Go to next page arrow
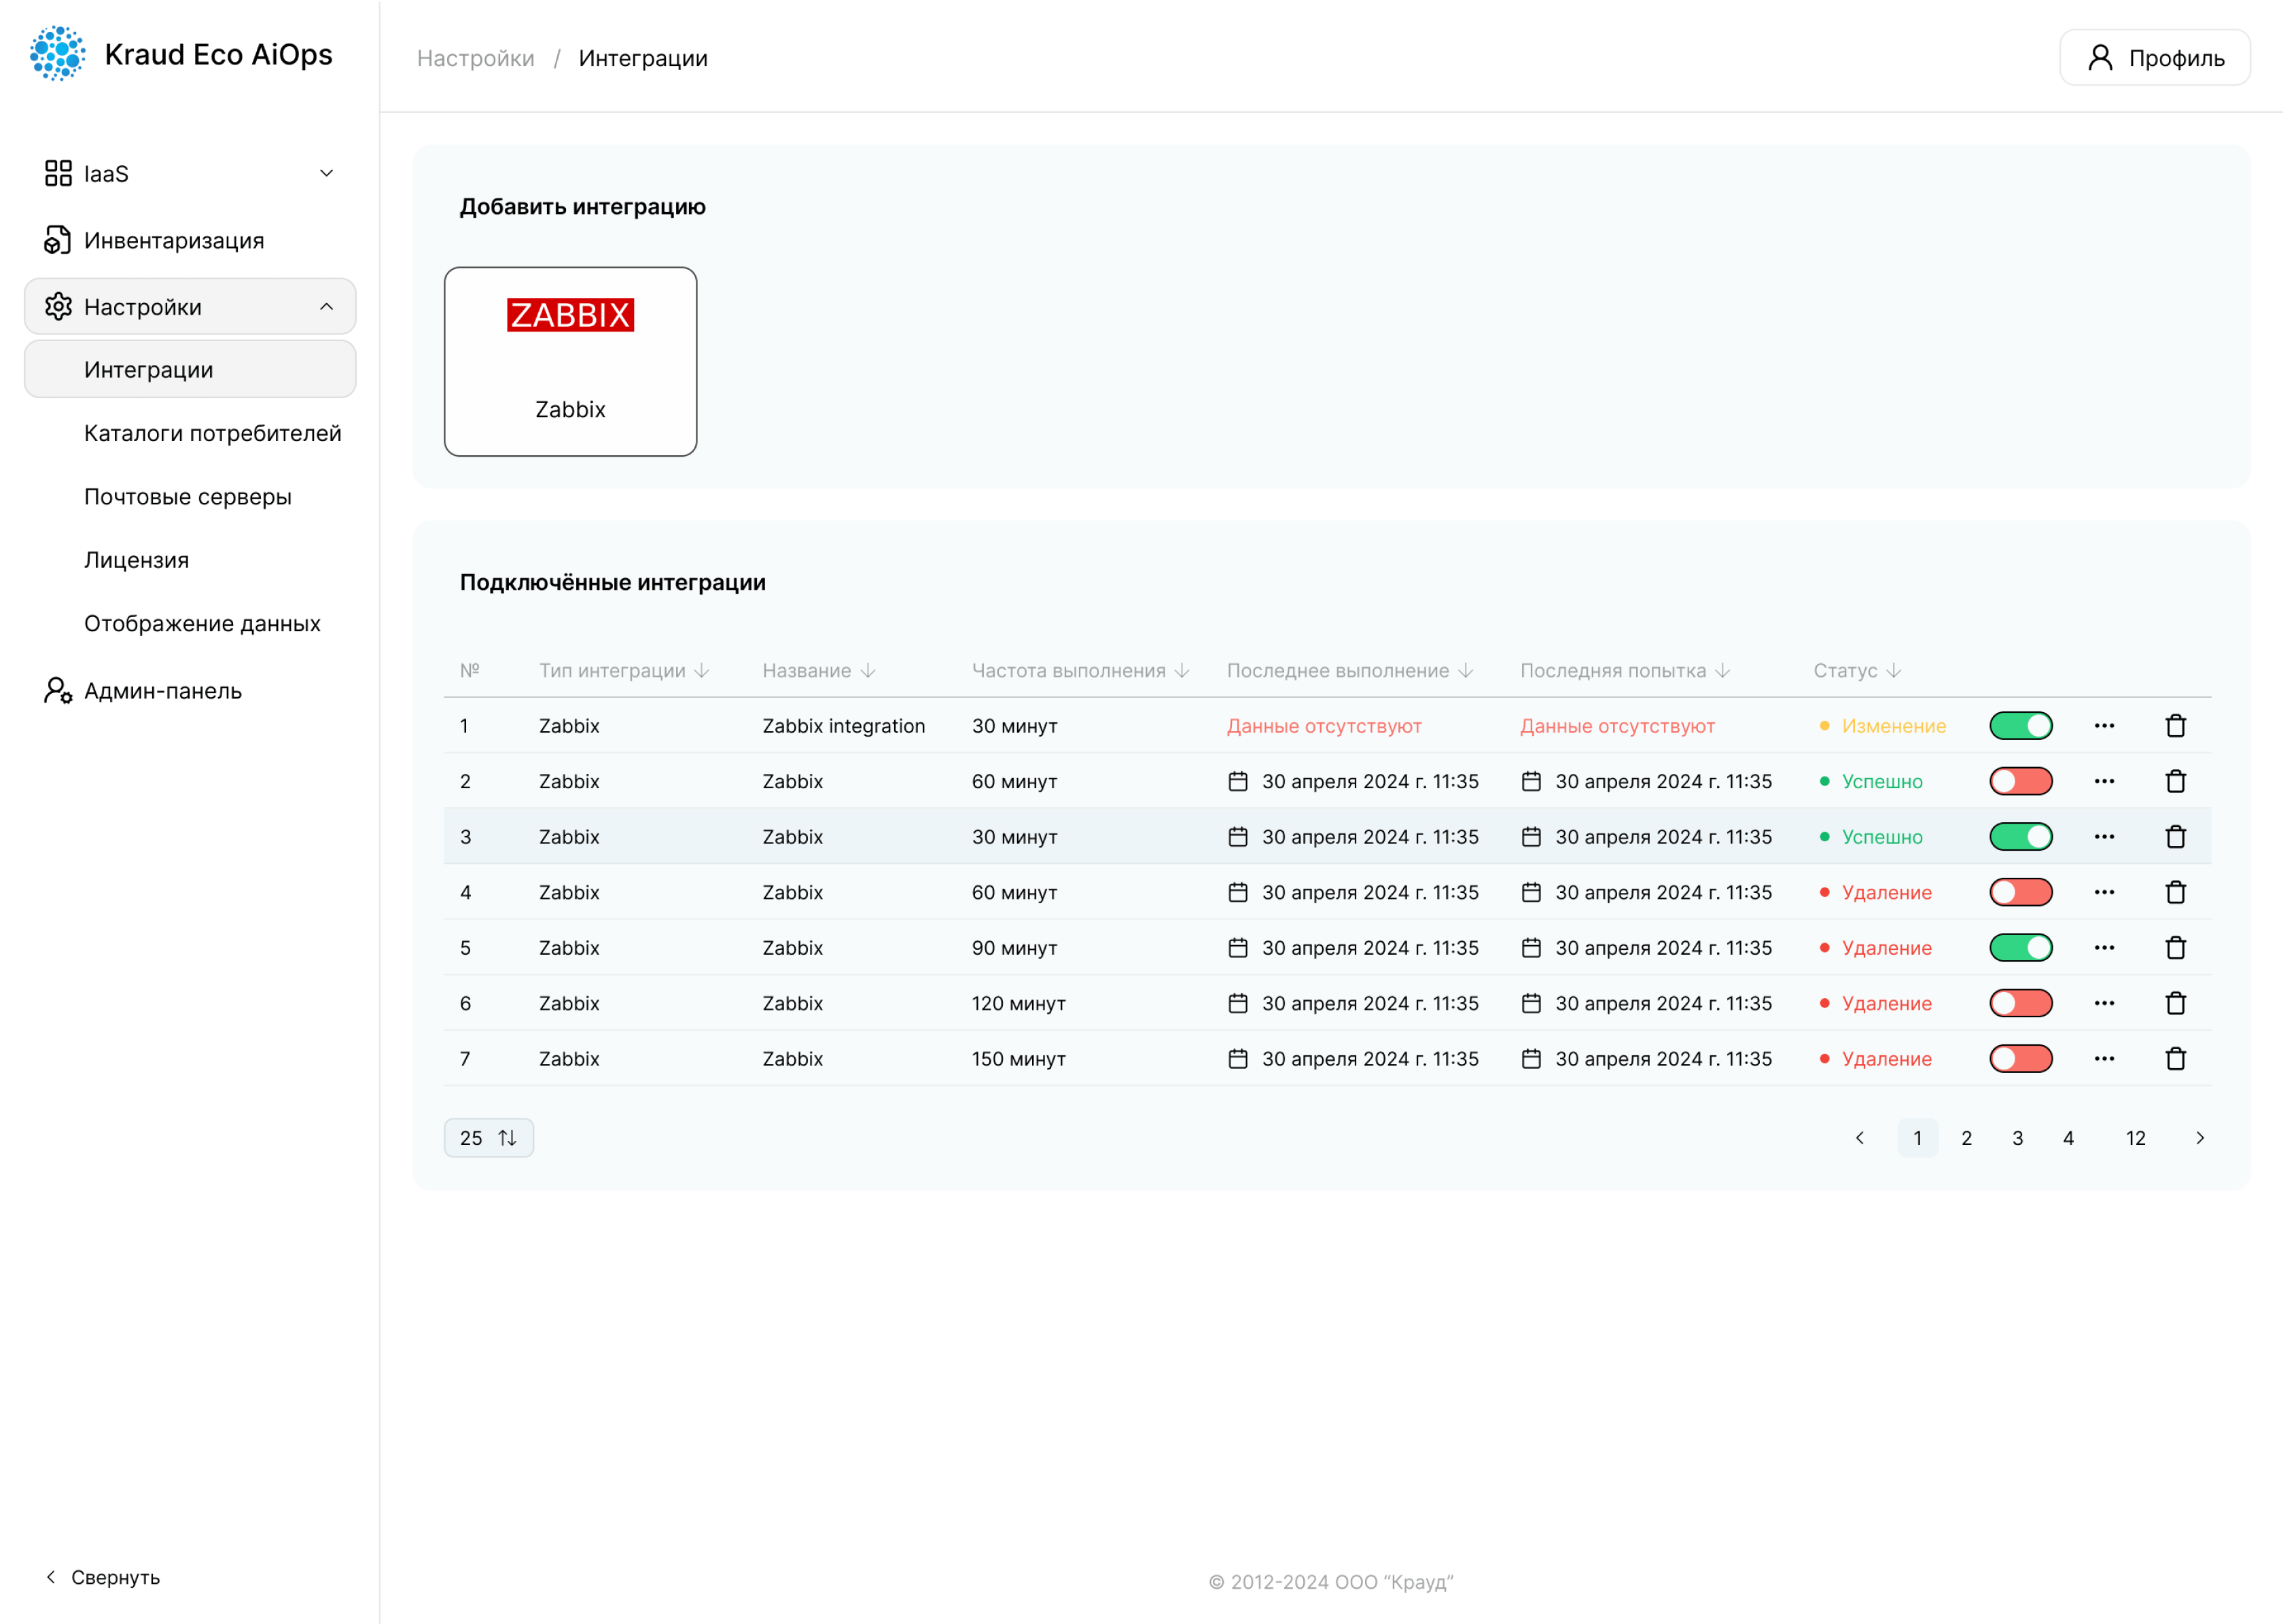 (2199, 1138)
